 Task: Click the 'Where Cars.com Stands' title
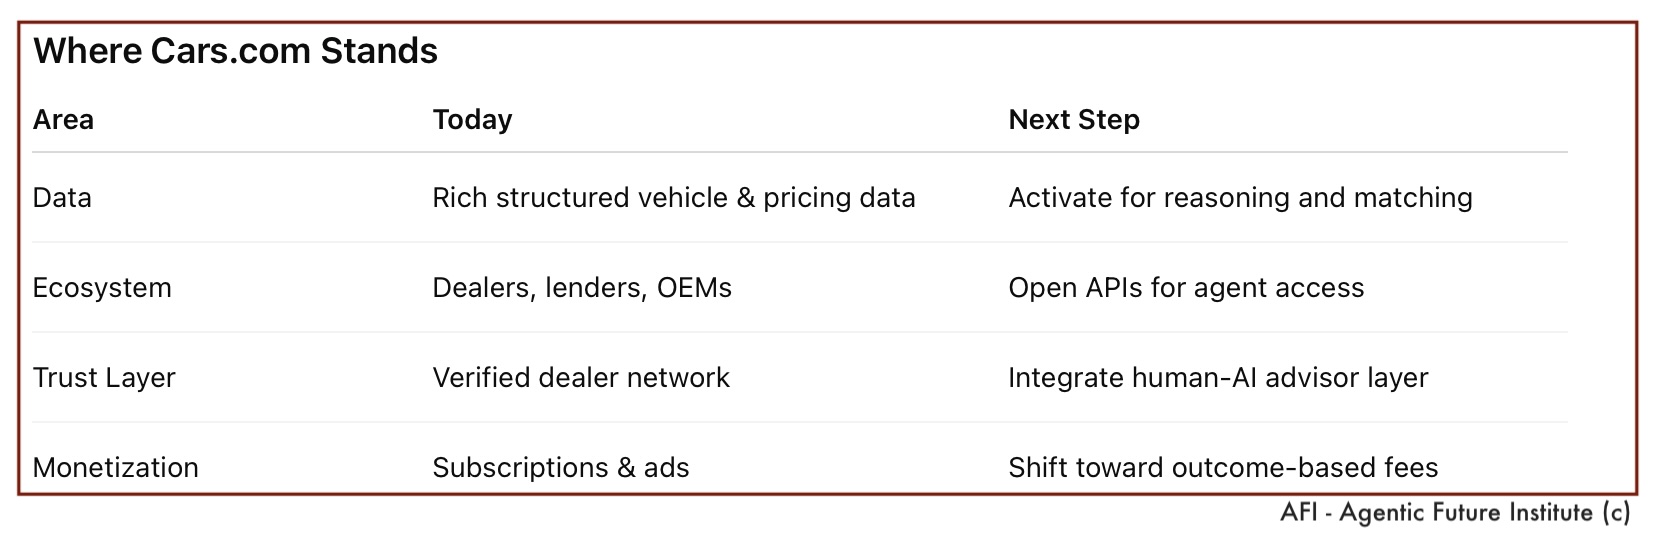[x=236, y=51]
